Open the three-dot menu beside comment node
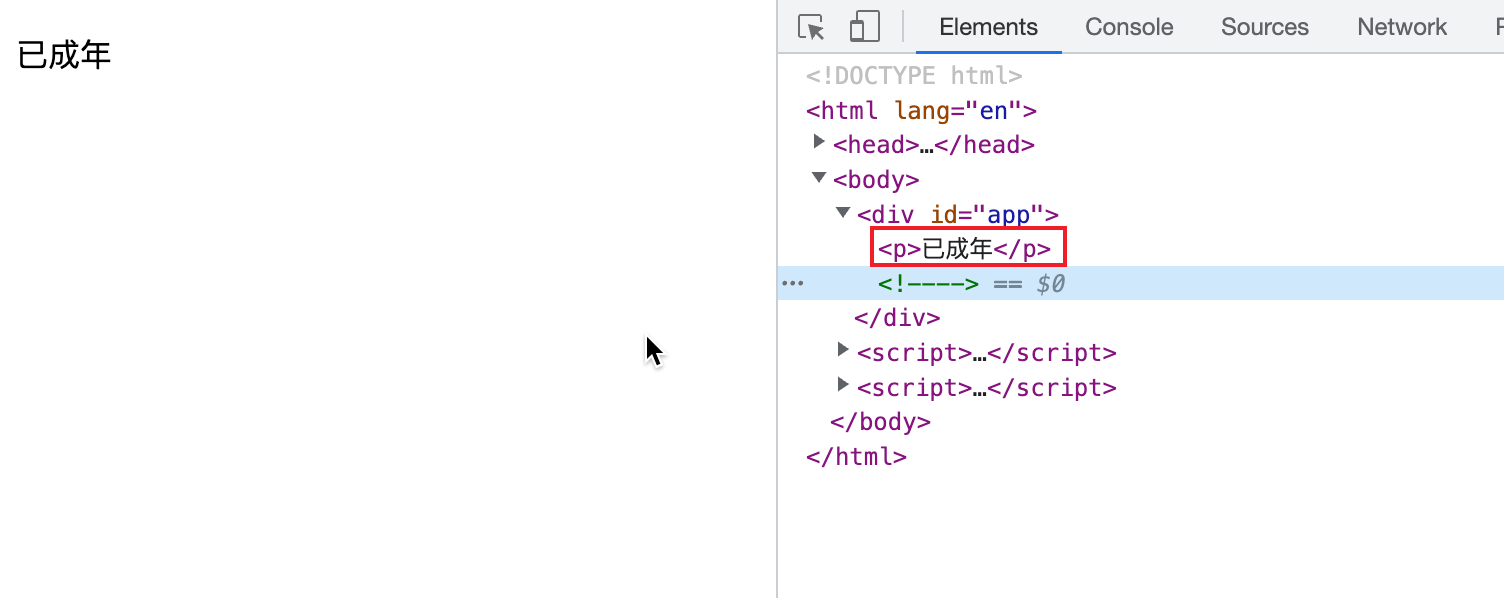 (x=793, y=284)
